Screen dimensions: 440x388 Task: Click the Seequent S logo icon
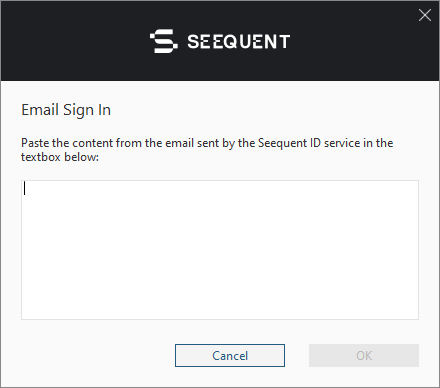click(163, 41)
